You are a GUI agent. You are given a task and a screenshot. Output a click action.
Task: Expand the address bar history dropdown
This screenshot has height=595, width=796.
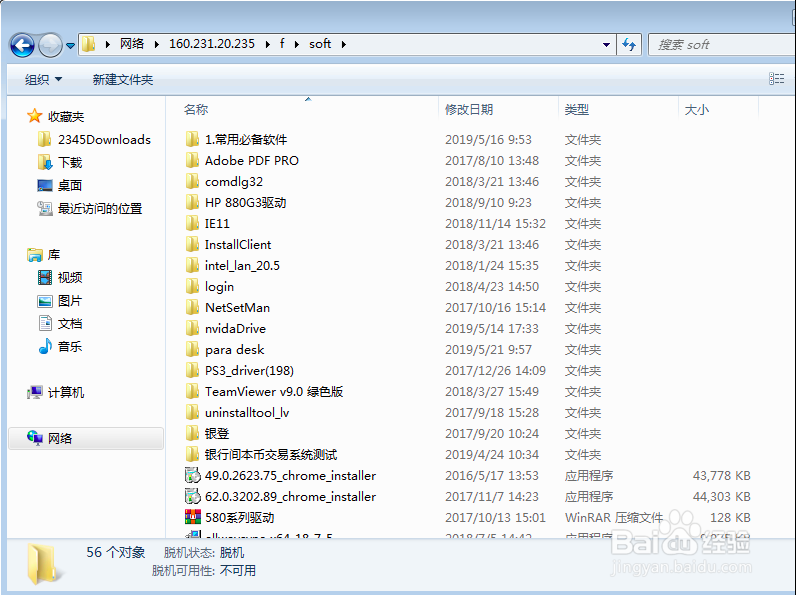point(606,45)
